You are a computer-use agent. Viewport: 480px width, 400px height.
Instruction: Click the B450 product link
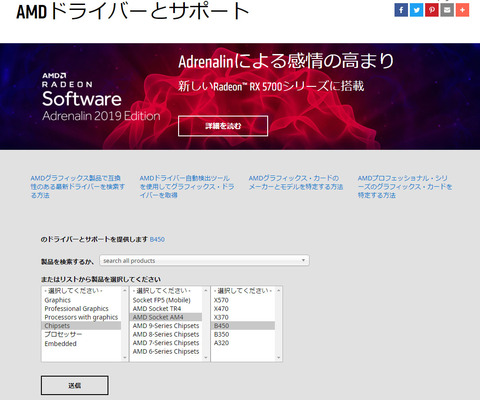click(157, 239)
